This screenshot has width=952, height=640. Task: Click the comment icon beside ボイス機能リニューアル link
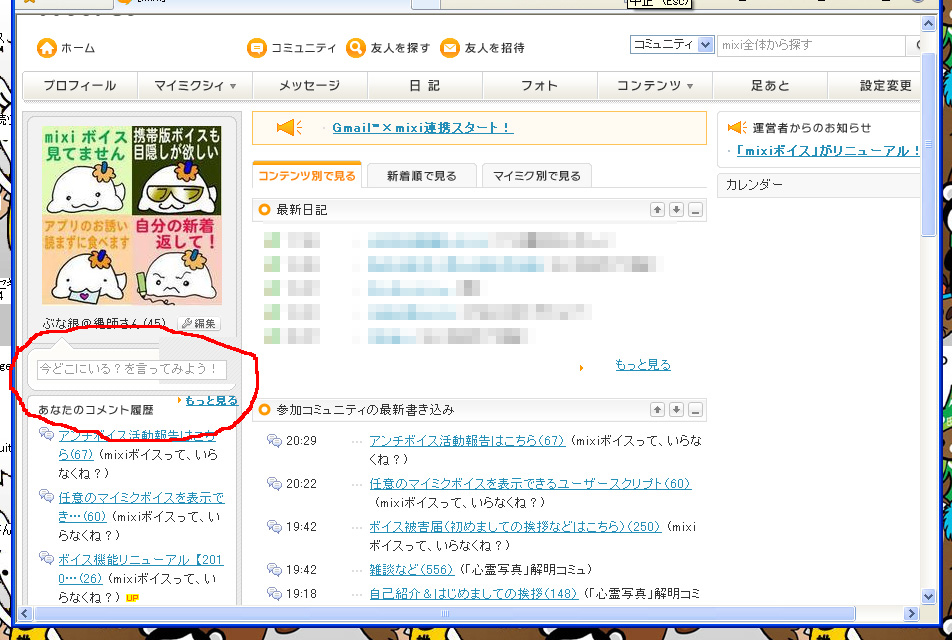(x=46, y=558)
